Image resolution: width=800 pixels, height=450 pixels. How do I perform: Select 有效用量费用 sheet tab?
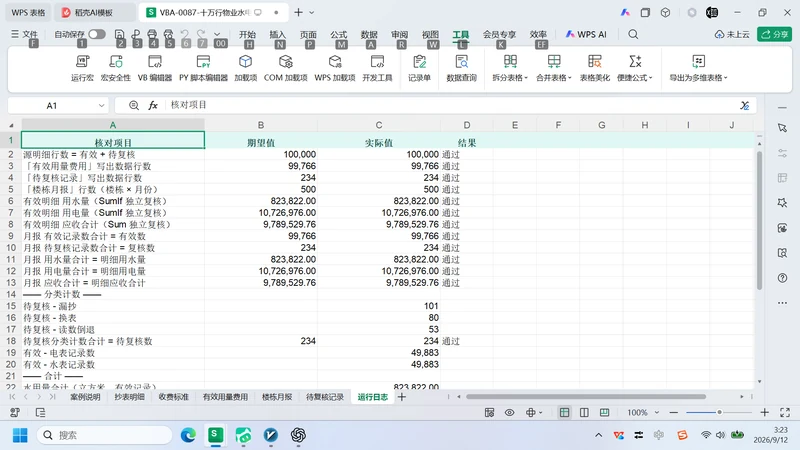225,396
